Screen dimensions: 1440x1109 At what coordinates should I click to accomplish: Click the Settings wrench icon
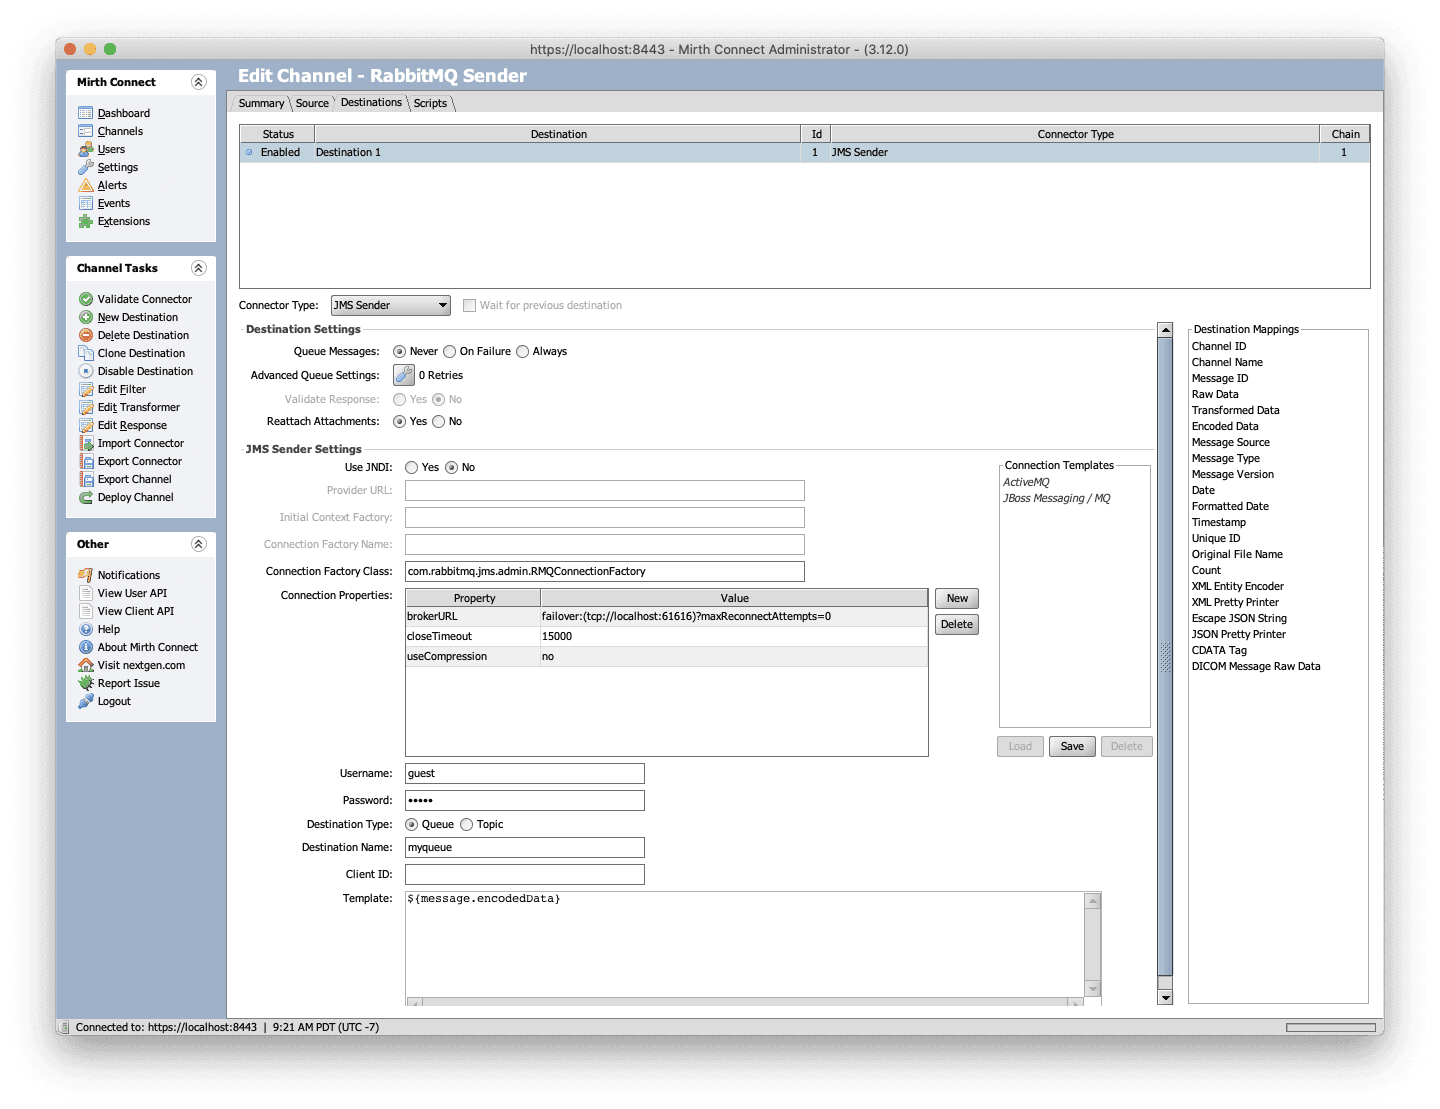coord(86,167)
